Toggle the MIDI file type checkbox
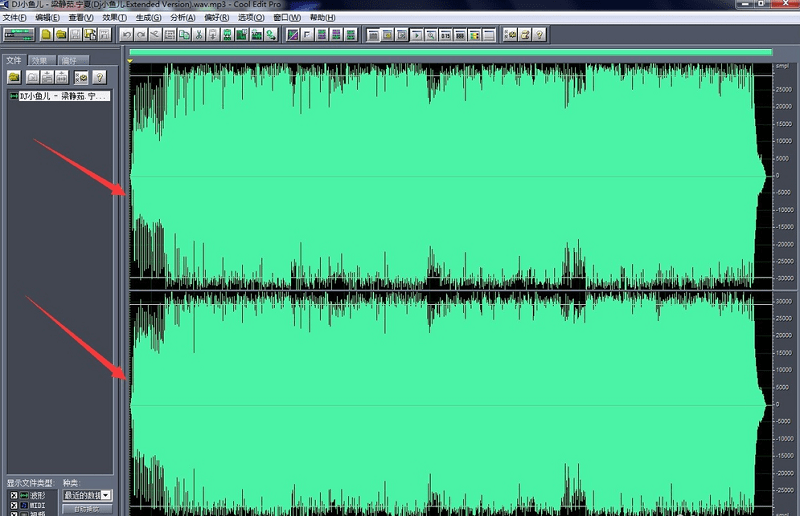 point(13,507)
